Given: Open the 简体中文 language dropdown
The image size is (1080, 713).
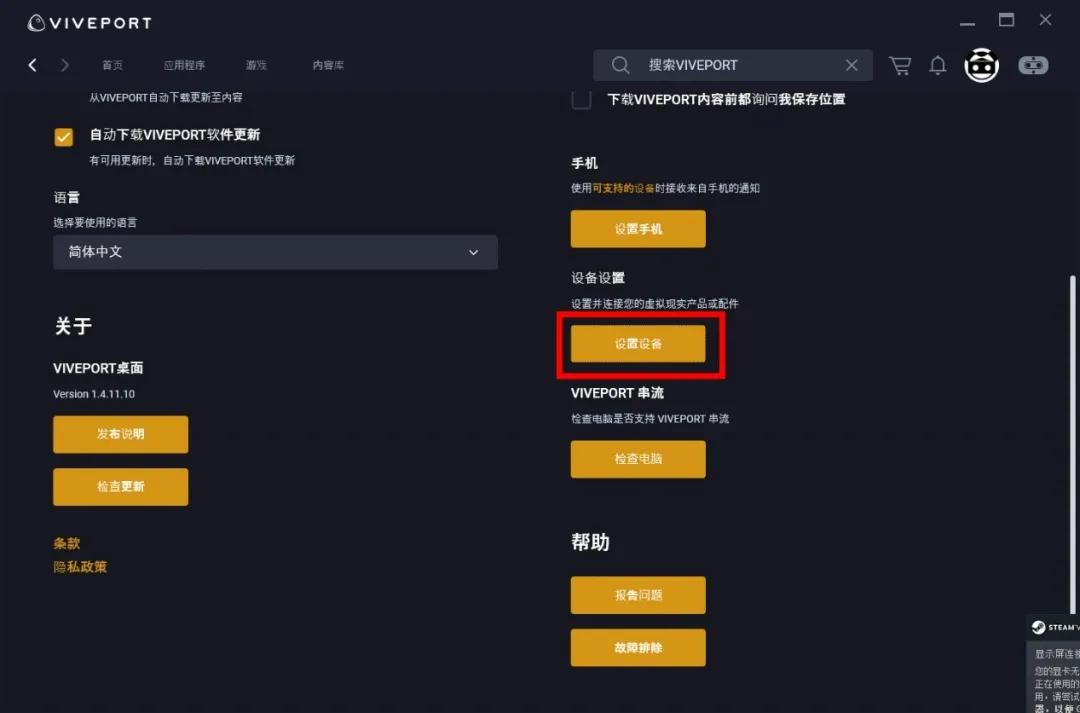Looking at the screenshot, I should [x=275, y=252].
